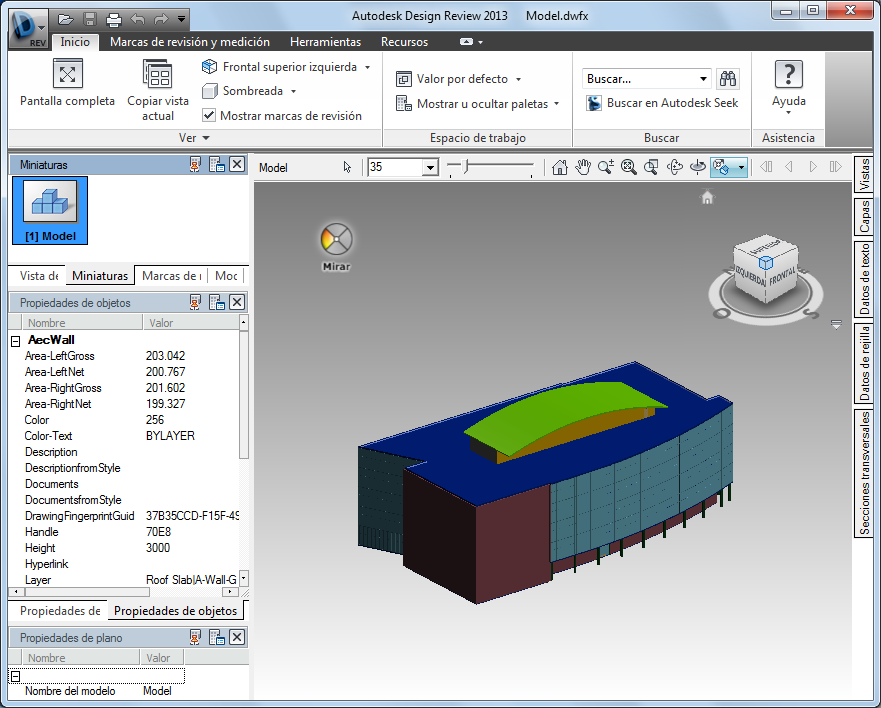881x708 pixels.
Task: Pin the Miniaturas palette
Action: (195, 165)
